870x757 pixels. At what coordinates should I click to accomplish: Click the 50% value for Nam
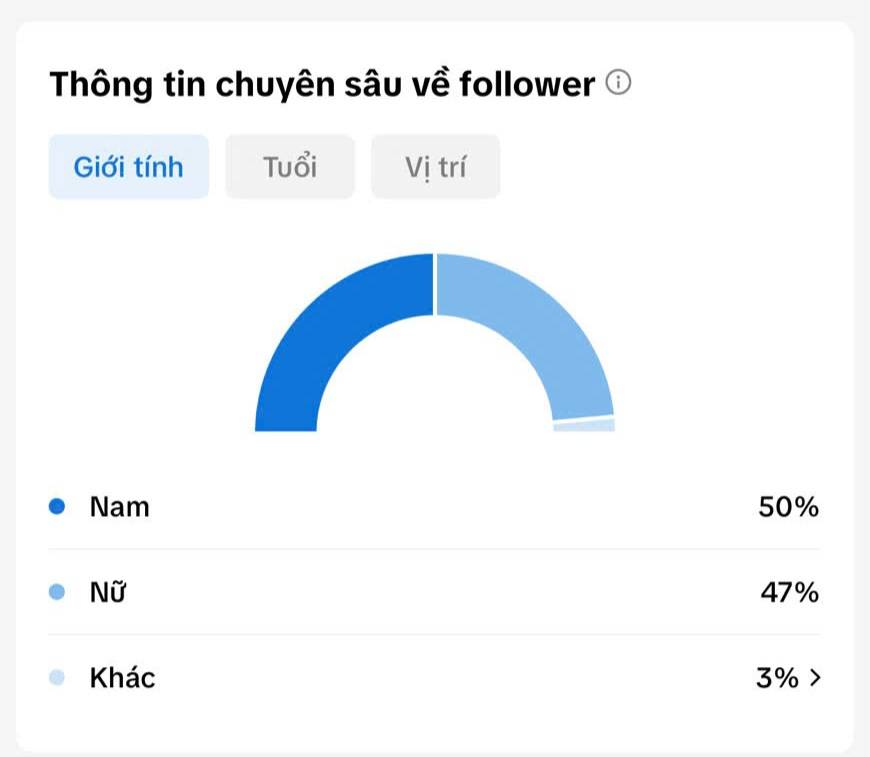click(788, 507)
